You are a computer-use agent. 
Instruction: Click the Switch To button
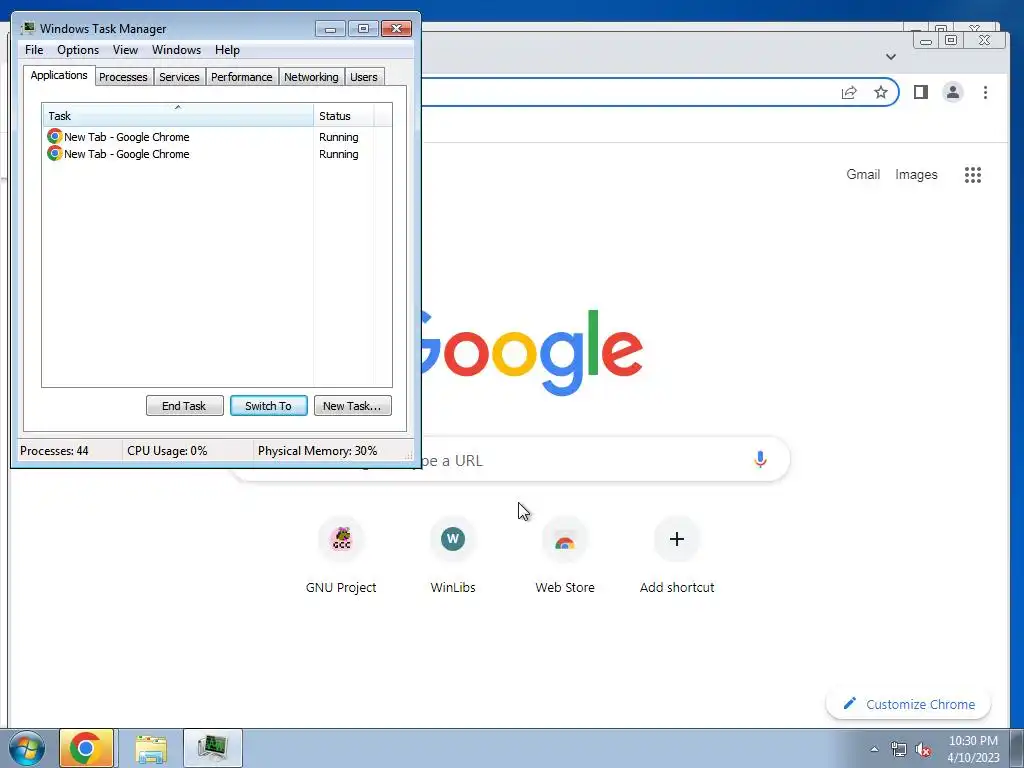click(x=268, y=406)
